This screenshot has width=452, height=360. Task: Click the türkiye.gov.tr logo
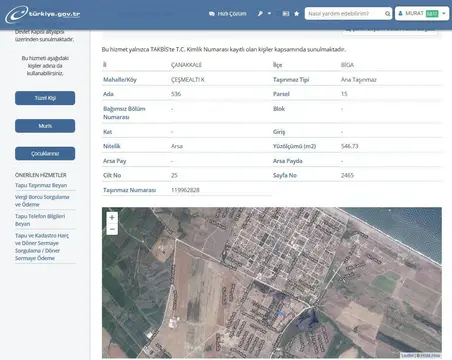(43, 14)
